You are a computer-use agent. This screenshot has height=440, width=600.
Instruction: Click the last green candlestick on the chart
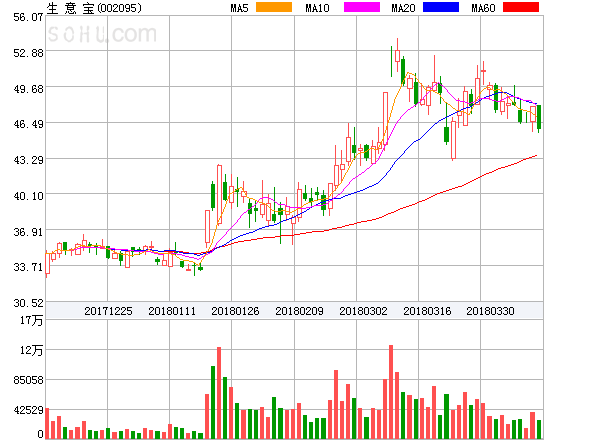pos(539,118)
